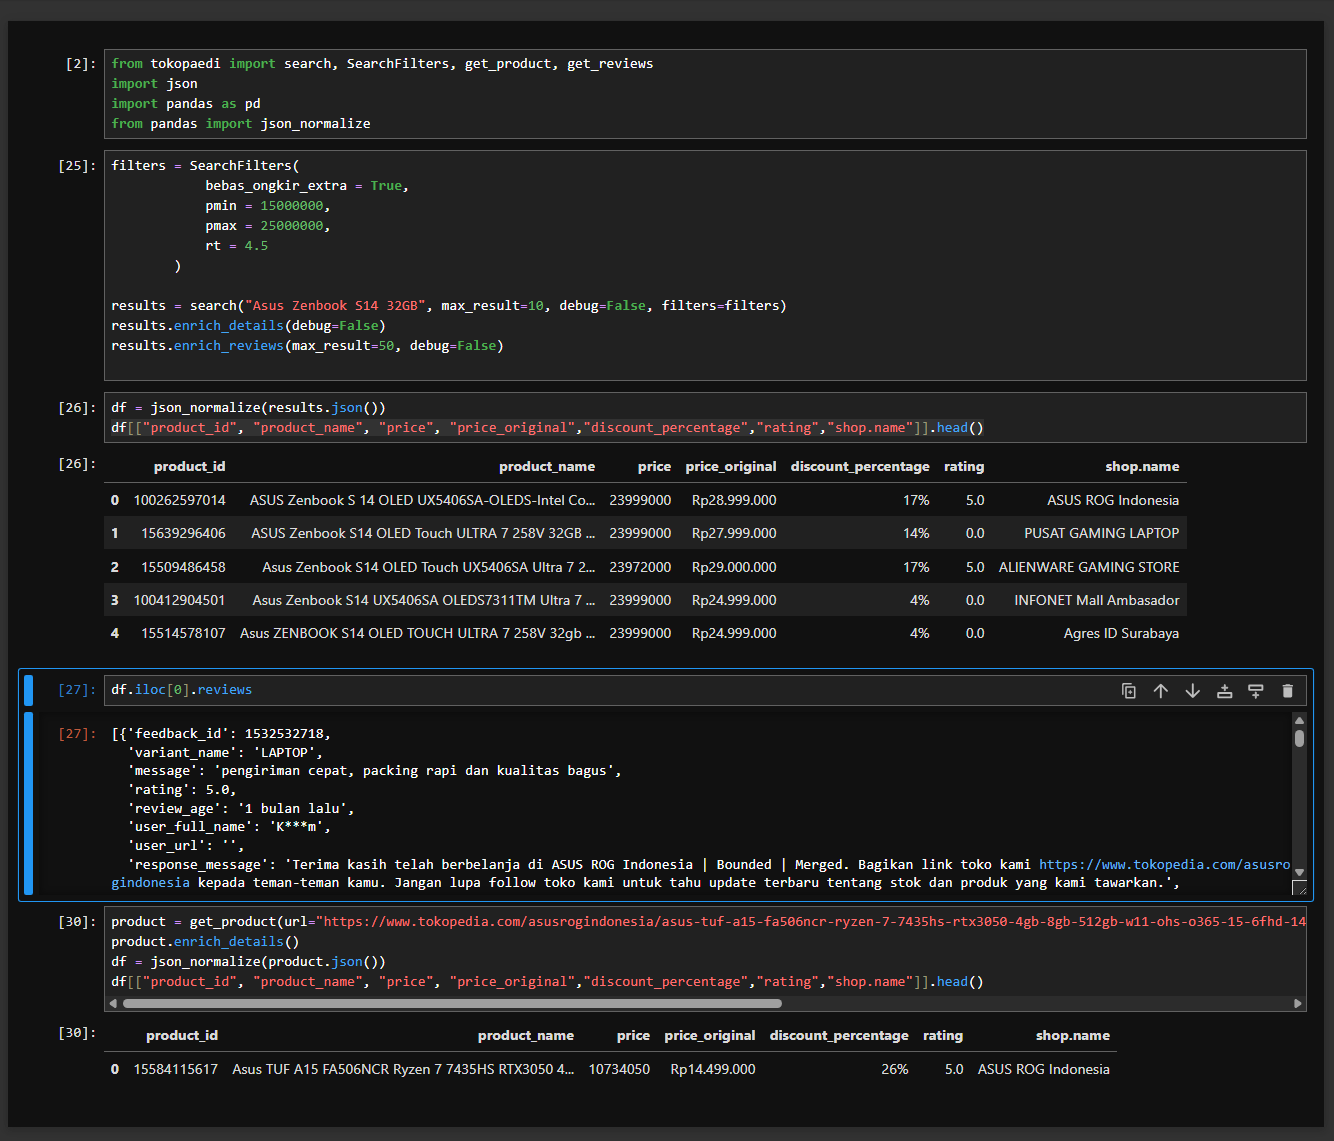Click the 26% discount value
This screenshot has width=1334, height=1141.
[895, 1069]
